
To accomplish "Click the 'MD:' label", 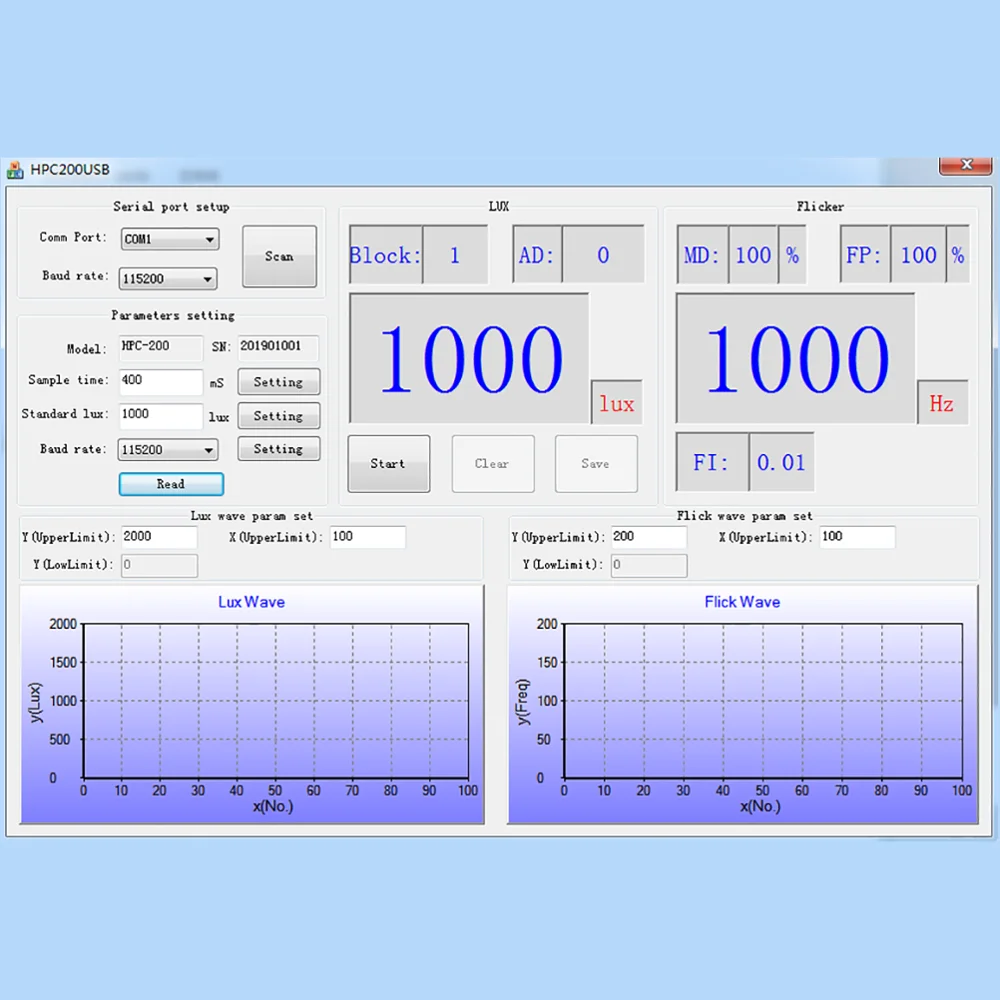I will pos(701,255).
